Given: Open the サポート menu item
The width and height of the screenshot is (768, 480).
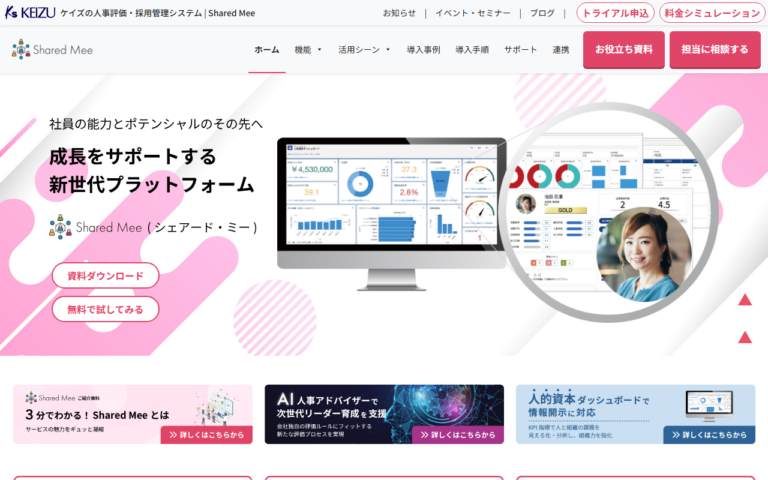Looking at the screenshot, I should [x=520, y=49].
